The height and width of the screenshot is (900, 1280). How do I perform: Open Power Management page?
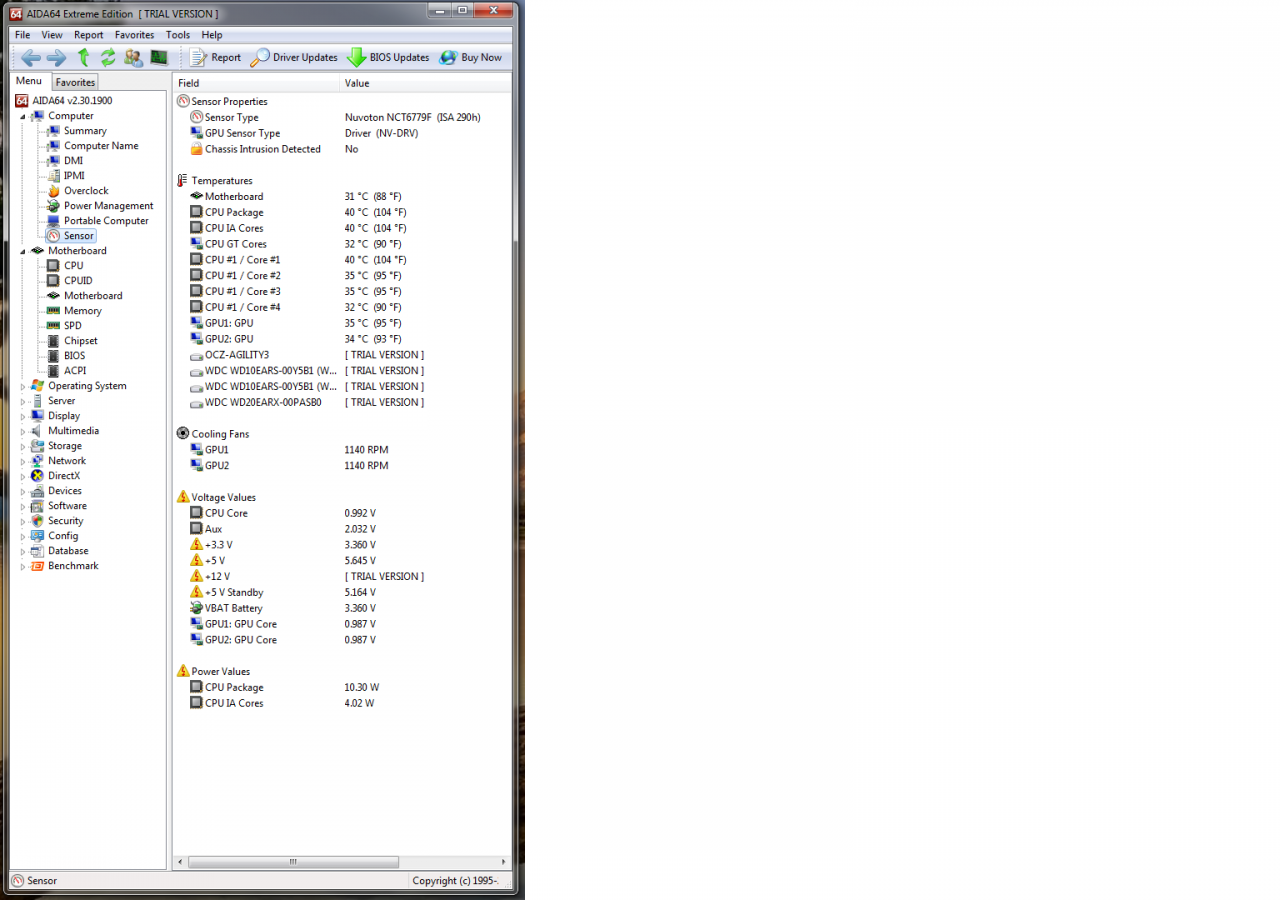tap(108, 206)
